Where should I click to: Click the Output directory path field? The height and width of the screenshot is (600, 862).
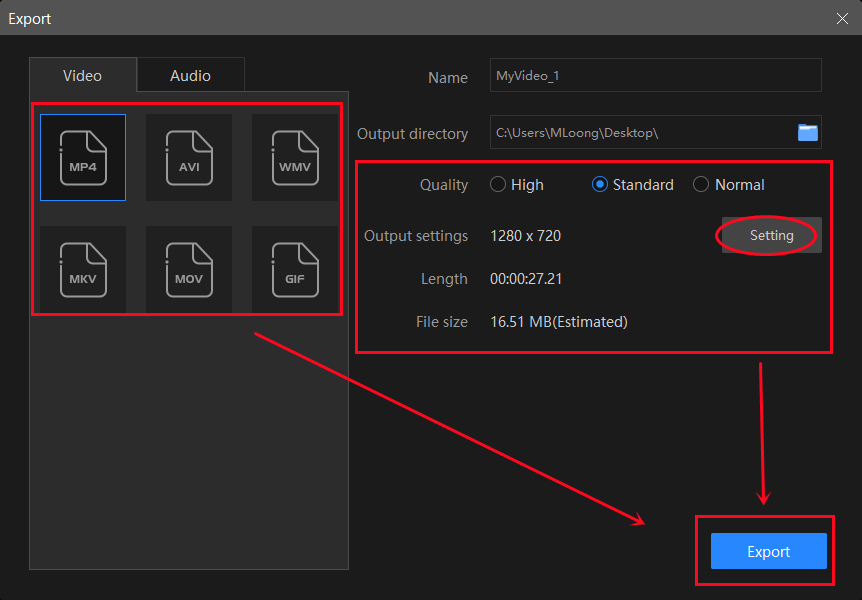[640, 132]
